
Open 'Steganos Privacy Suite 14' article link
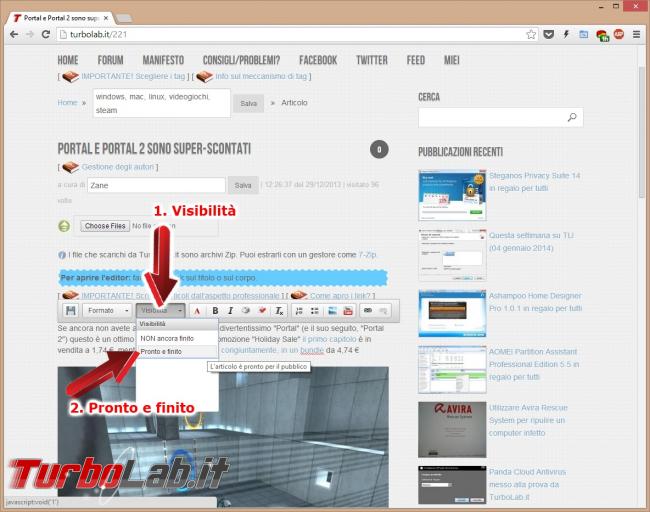[534, 182]
